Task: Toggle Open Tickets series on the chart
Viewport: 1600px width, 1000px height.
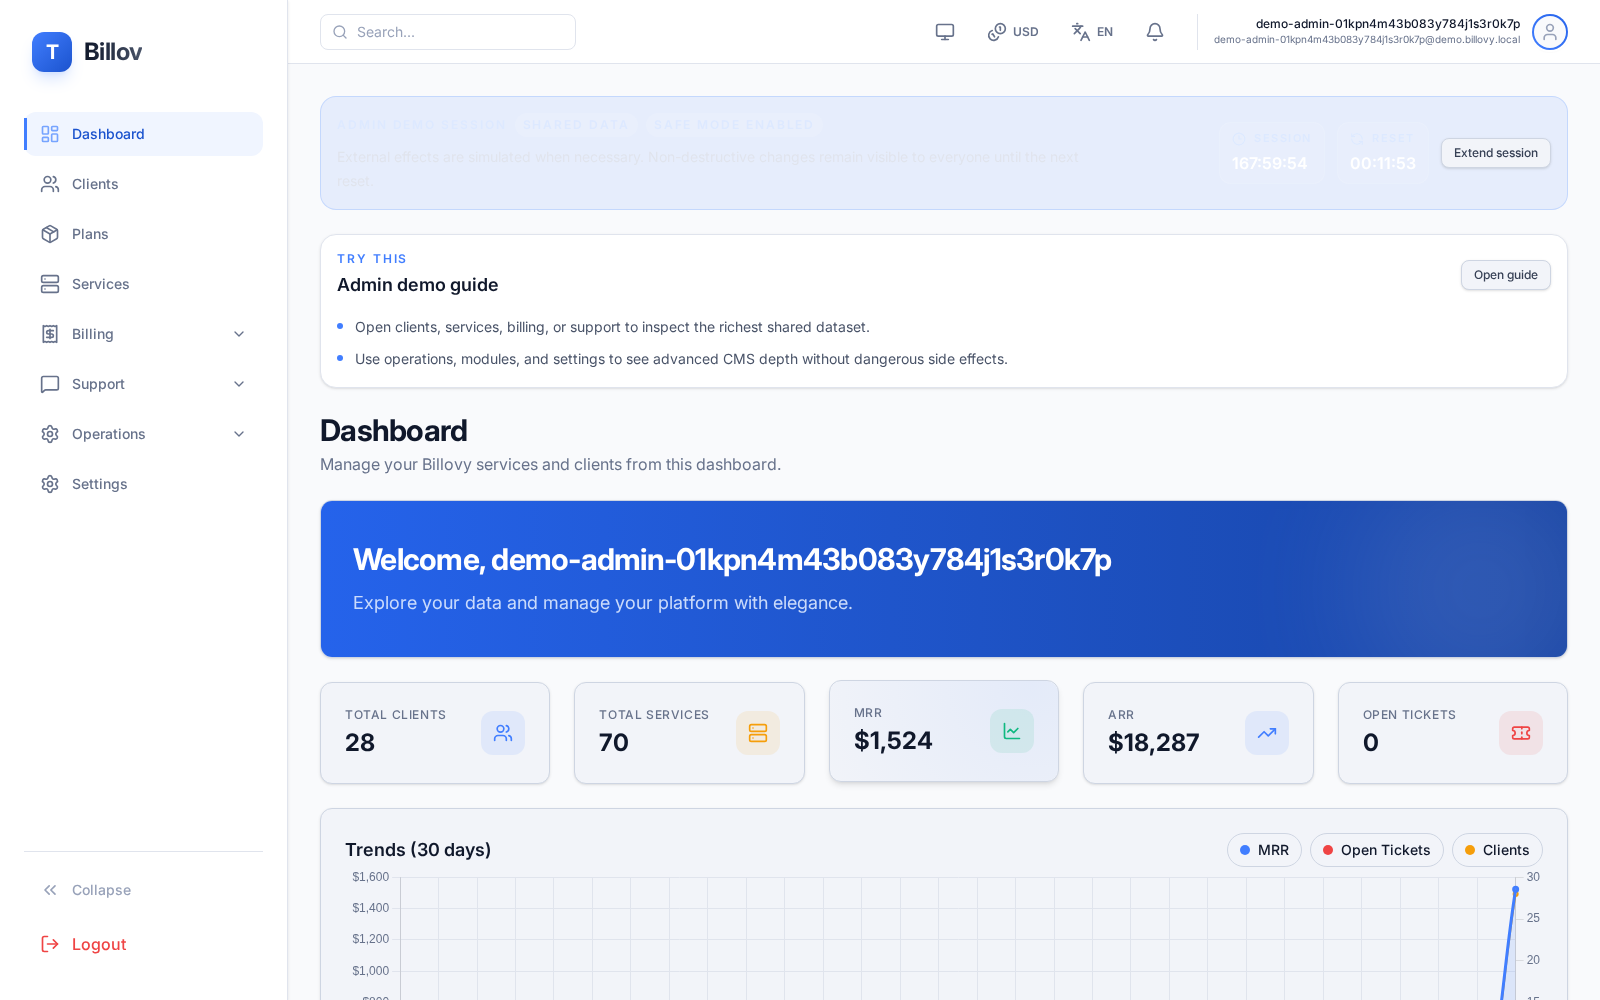Action: pos(1377,850)
